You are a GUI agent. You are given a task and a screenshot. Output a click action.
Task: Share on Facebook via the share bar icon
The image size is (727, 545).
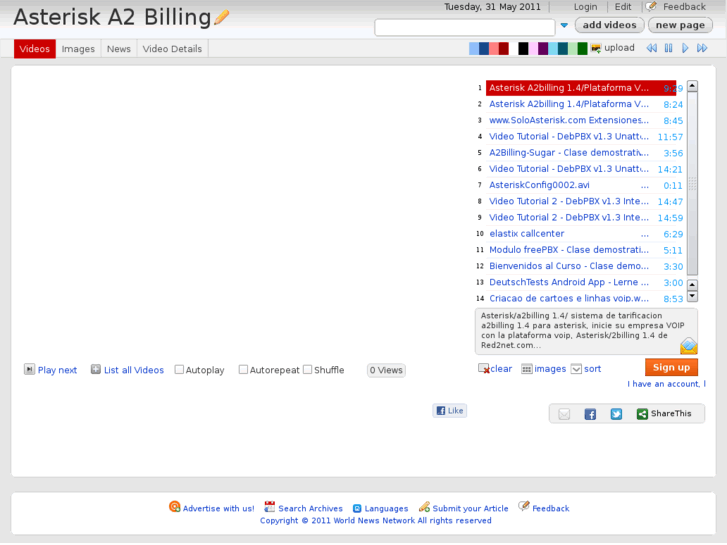coord(590,414)
